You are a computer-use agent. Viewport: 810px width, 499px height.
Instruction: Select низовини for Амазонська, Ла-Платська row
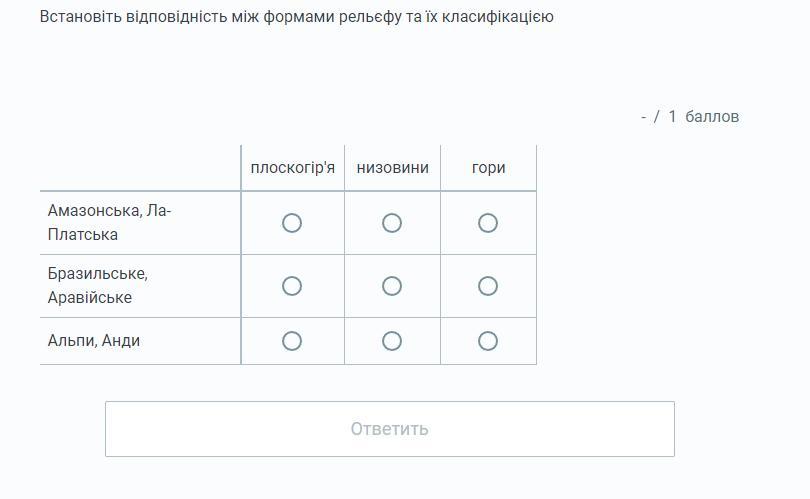coord(392,223)
